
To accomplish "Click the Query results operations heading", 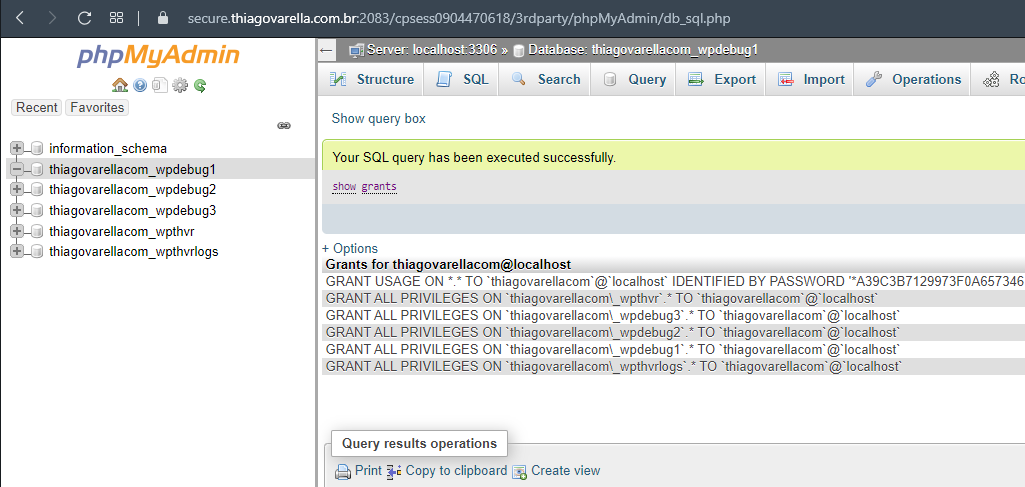I will 419,444.
